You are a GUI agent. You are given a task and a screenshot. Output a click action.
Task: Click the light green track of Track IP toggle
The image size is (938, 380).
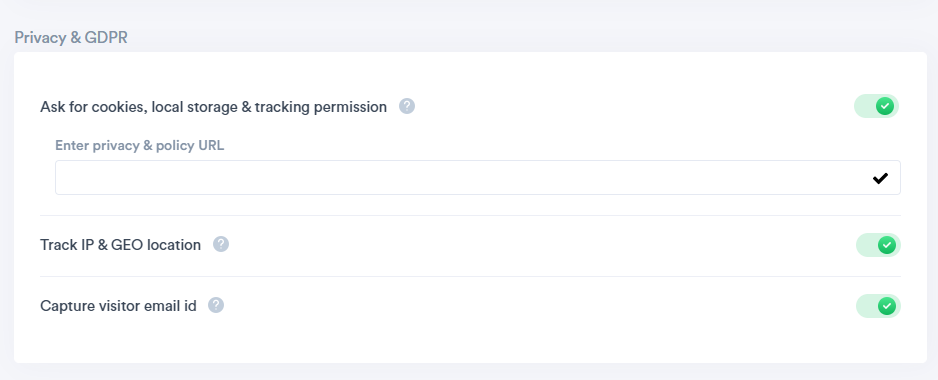(866, 245)
